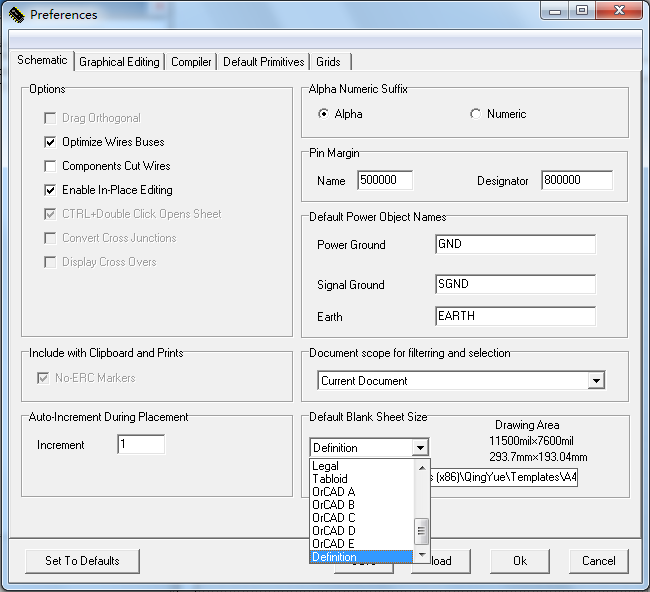Image resolution: width=650 pixels, height=592 pixels.
Task: Click the Set To Defaults button
Action: 82,561
